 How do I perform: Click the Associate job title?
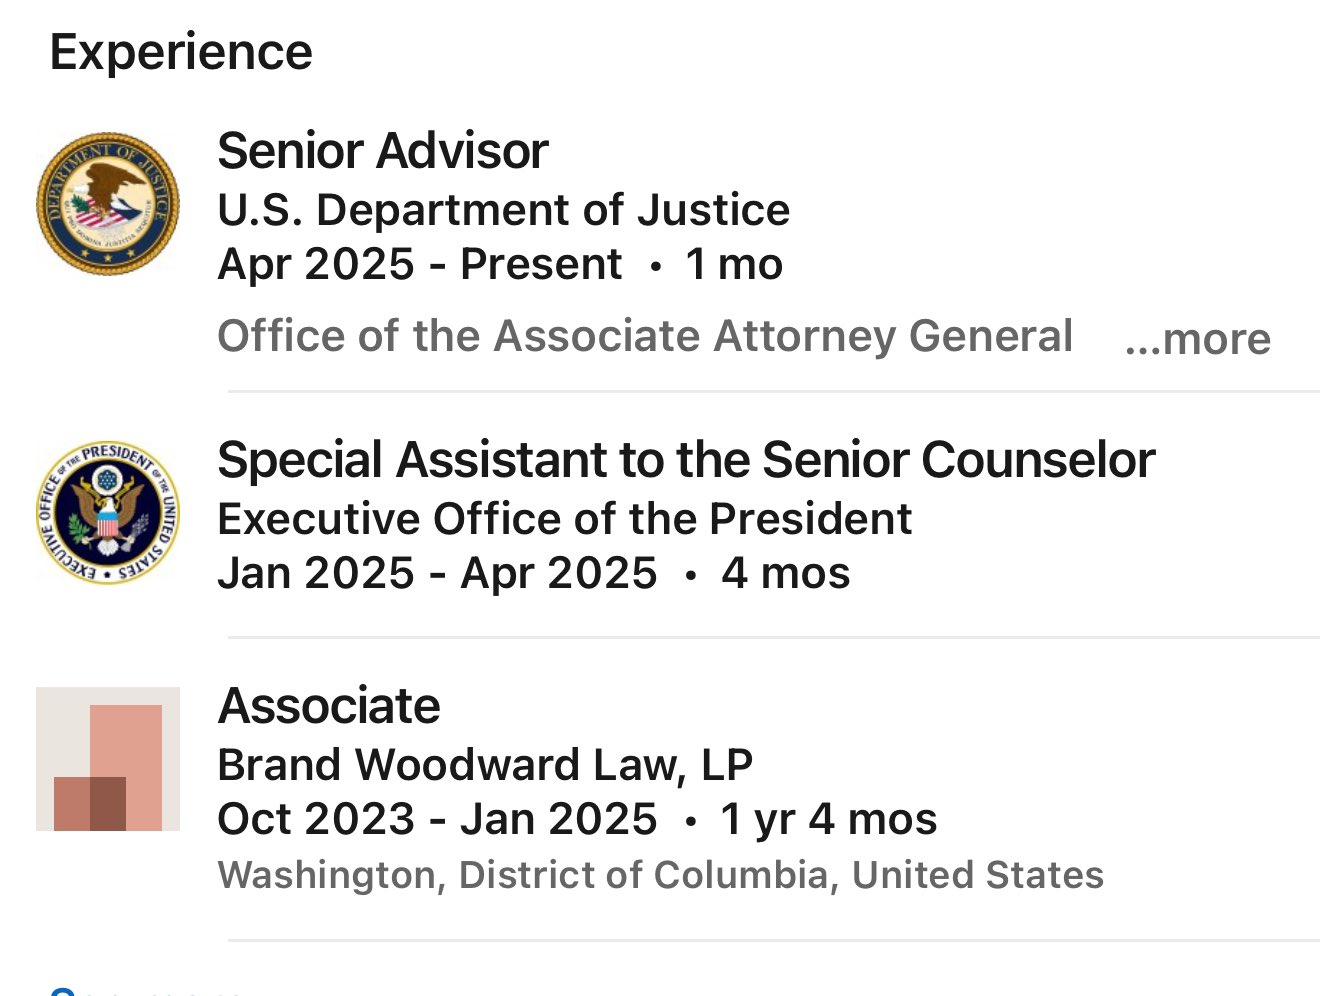pyautogui.click(x=329, y=705)
